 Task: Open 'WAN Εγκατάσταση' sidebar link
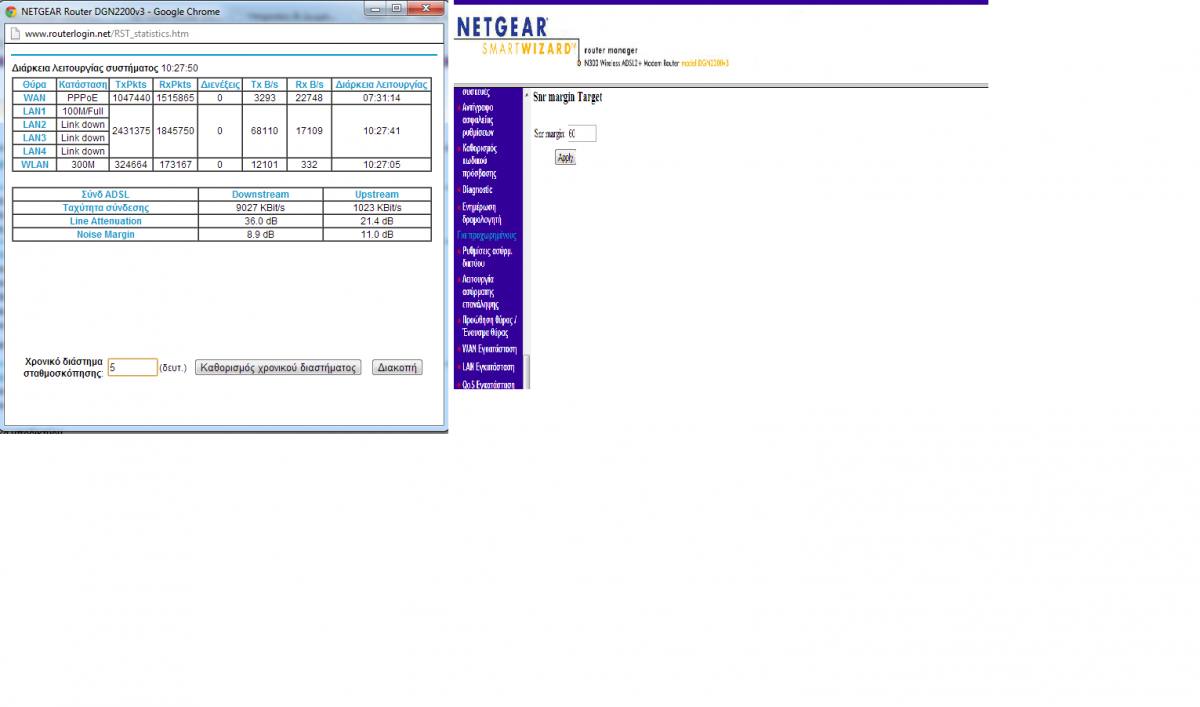point(489,349)
